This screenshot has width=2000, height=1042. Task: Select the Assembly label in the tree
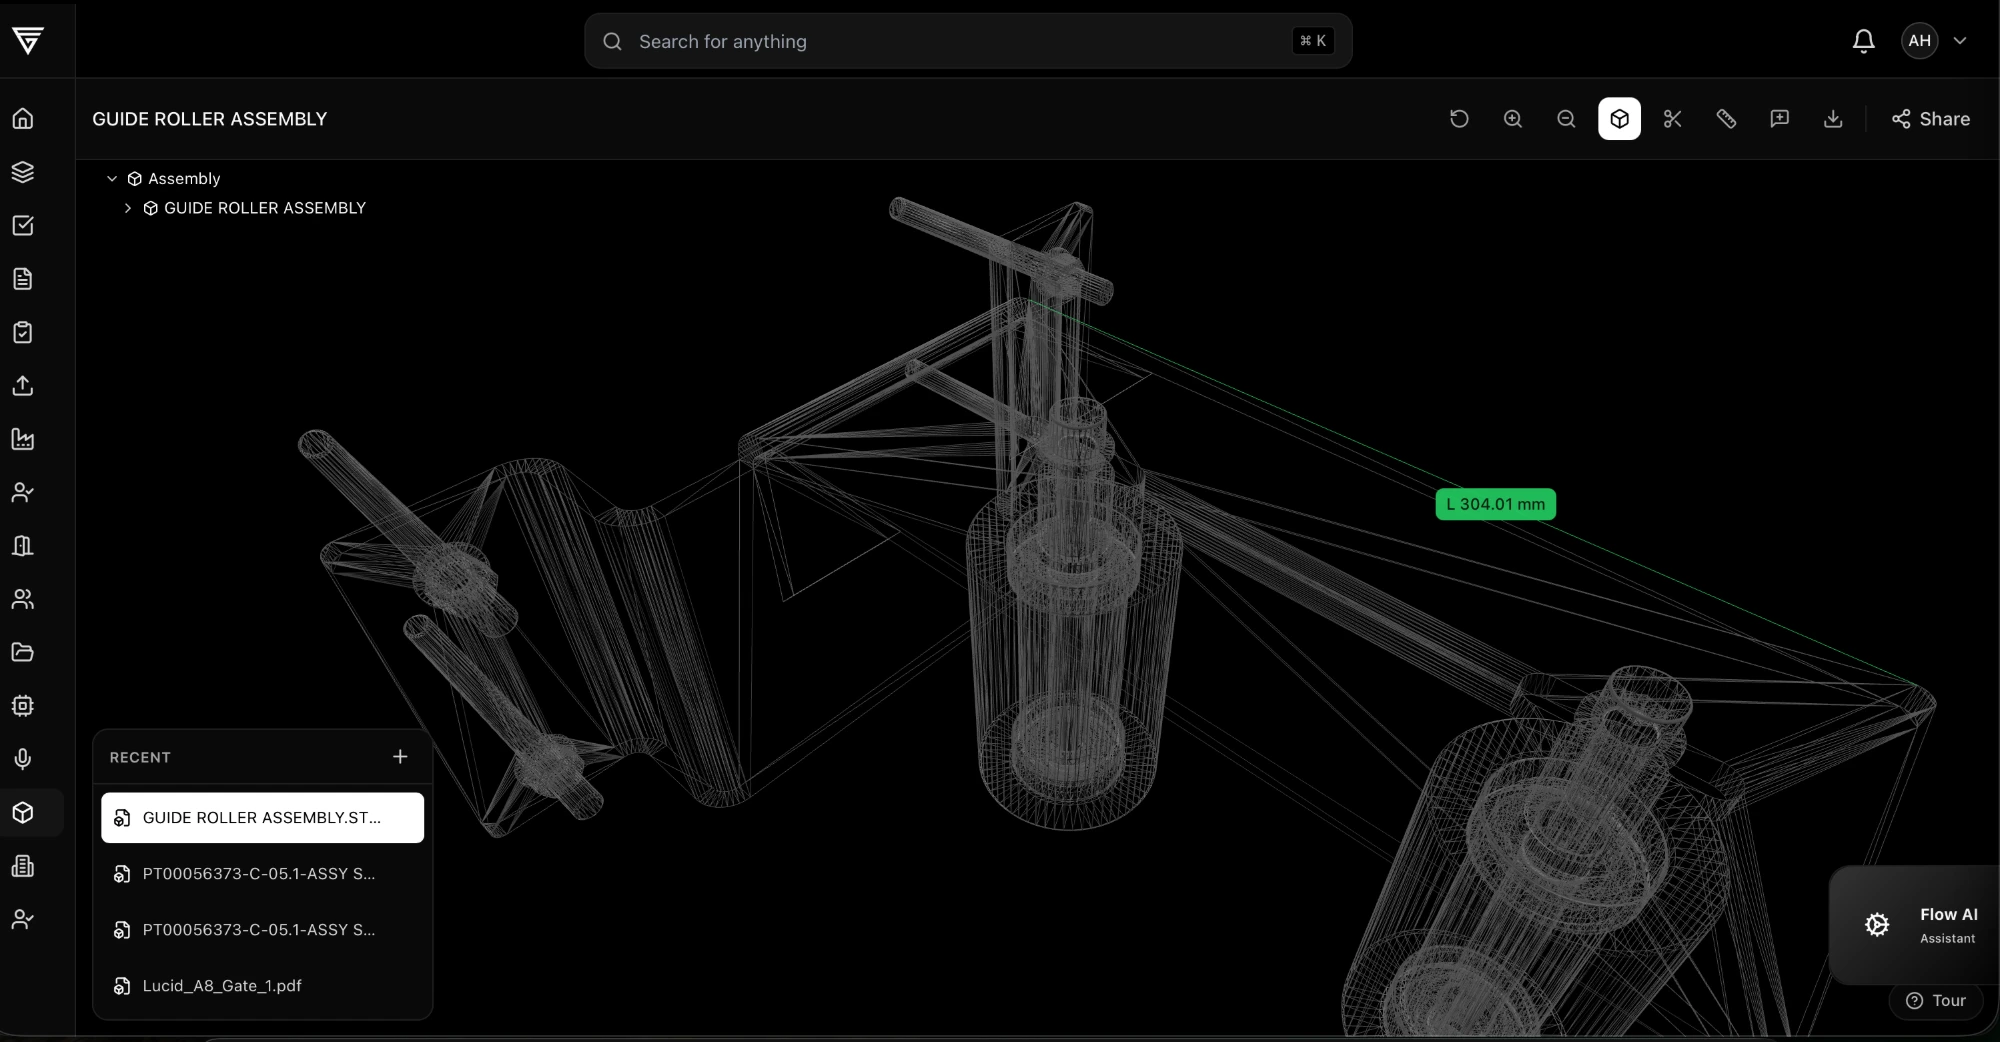pos(184,179)
